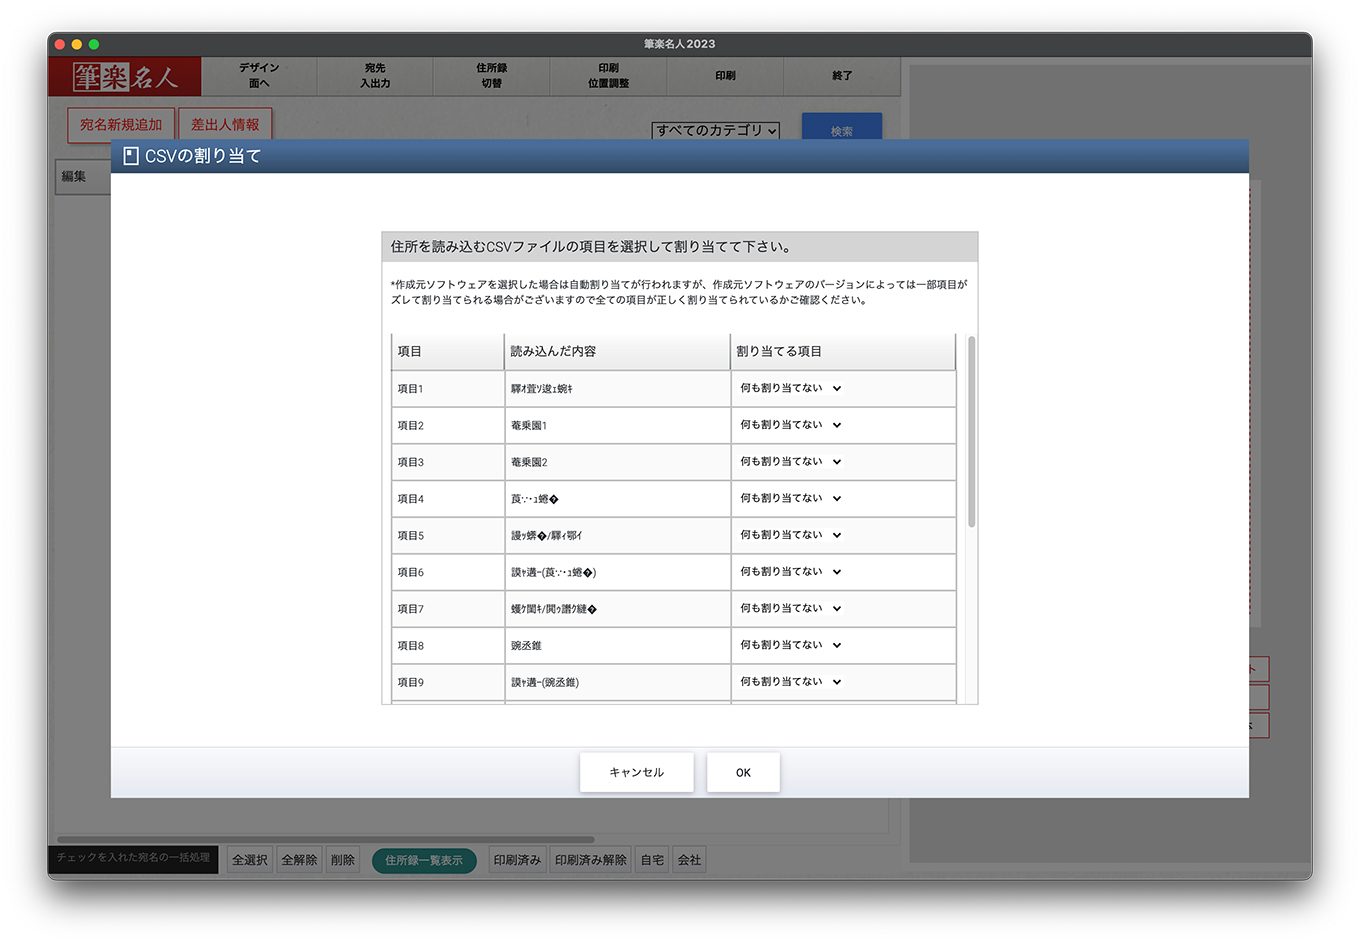1360x943 pixels.
Task: Open assignment dropdown for 項目4
Action: 790,498
